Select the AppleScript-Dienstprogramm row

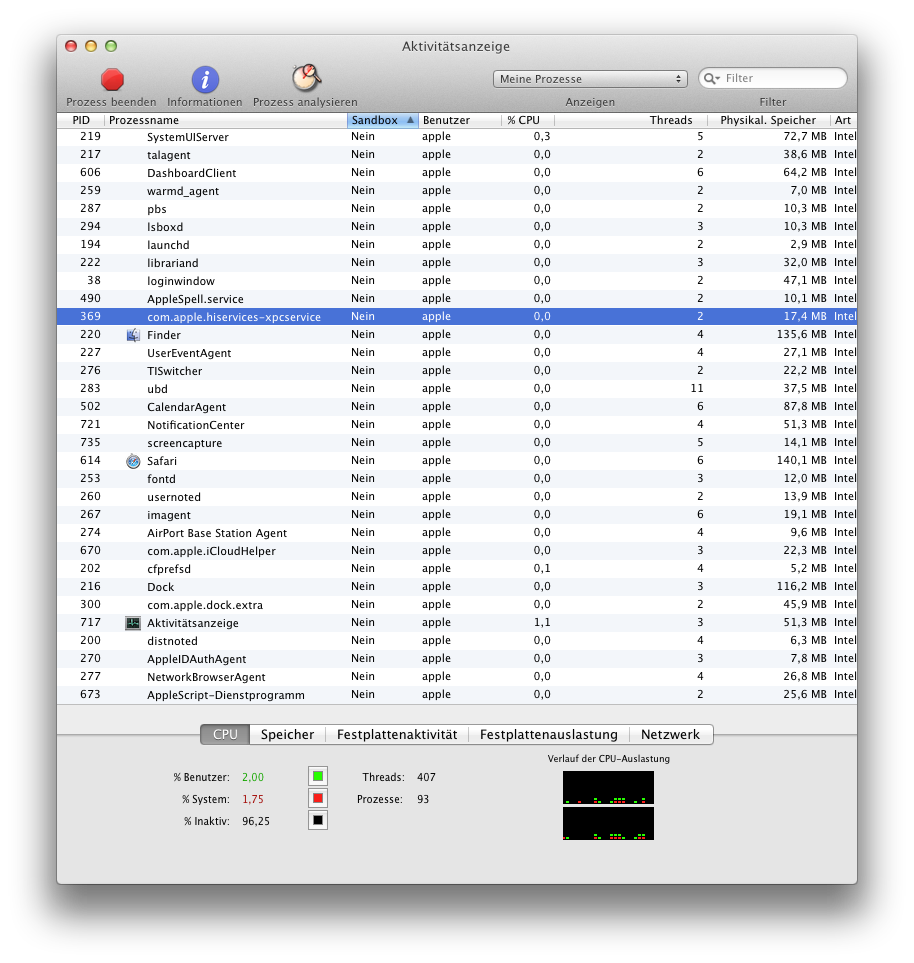(457, 695)
